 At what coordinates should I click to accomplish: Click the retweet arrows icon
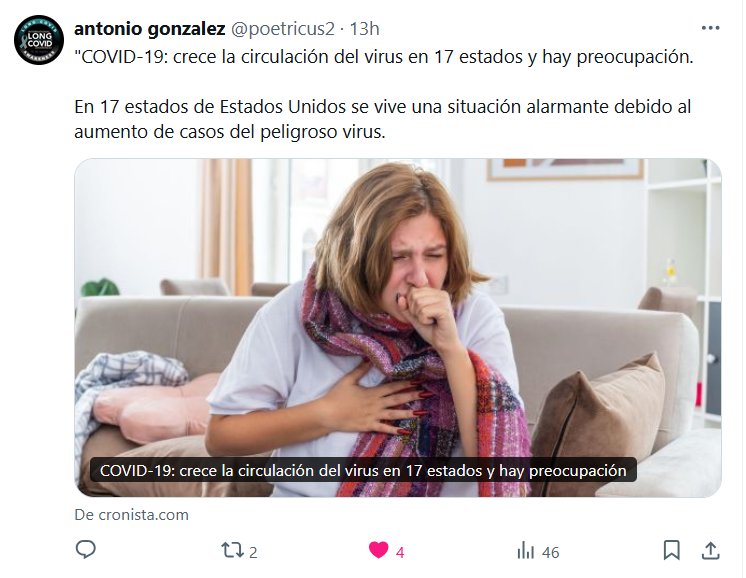pos(232,550)
